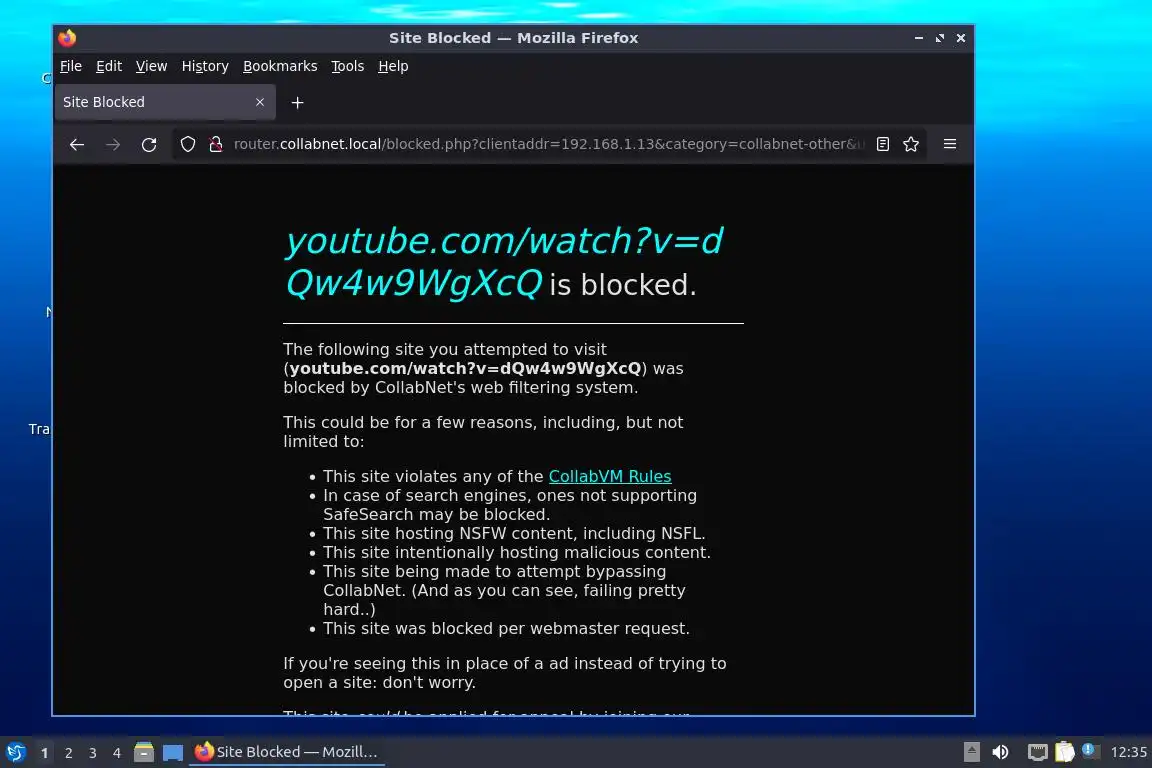This screenshot has height=768, width=1152.
Task: Switch to workspace 1
Action: (x=44, y=753)
